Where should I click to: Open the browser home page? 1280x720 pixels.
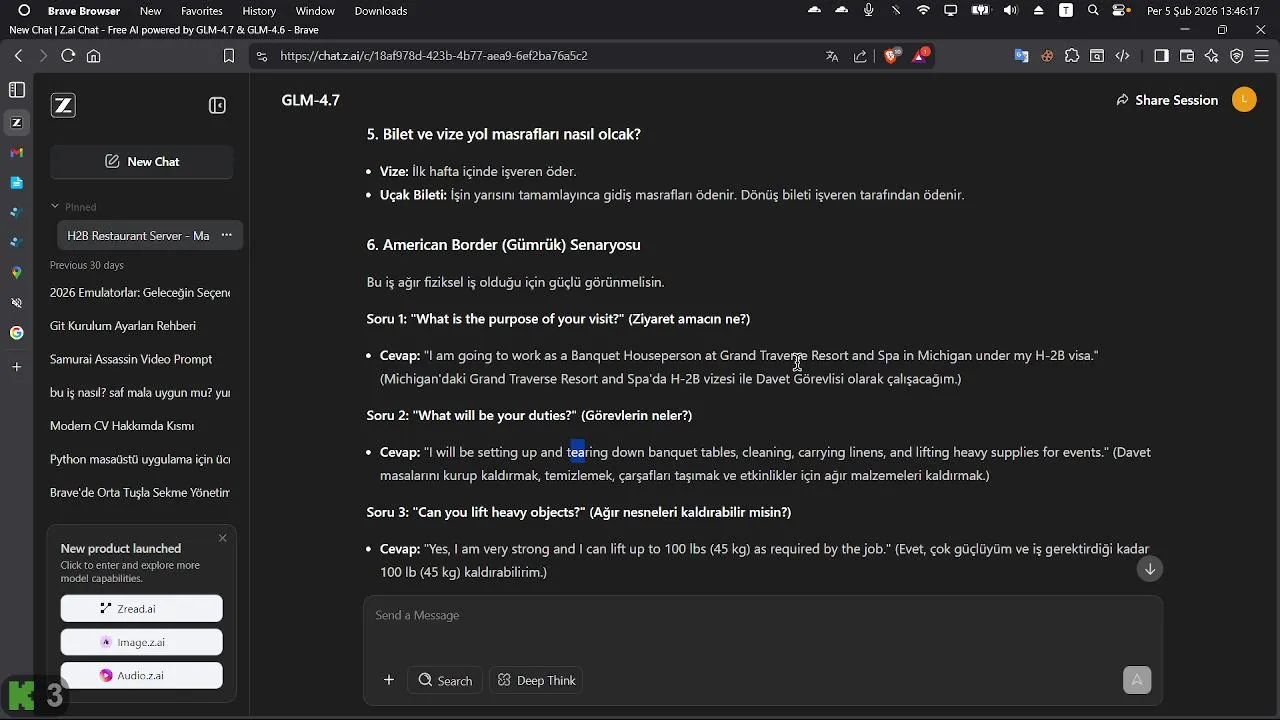94,56
